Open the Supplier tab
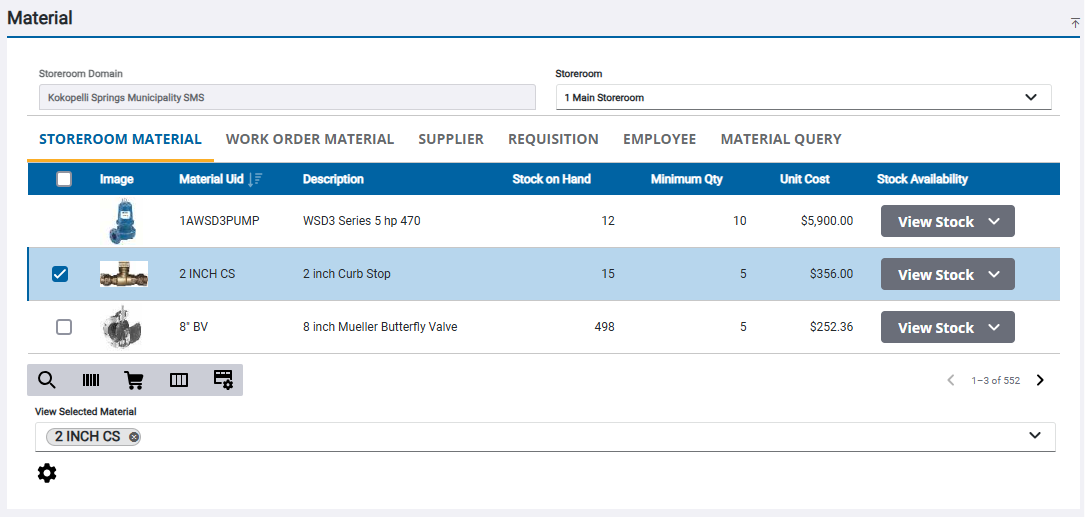 451,139
